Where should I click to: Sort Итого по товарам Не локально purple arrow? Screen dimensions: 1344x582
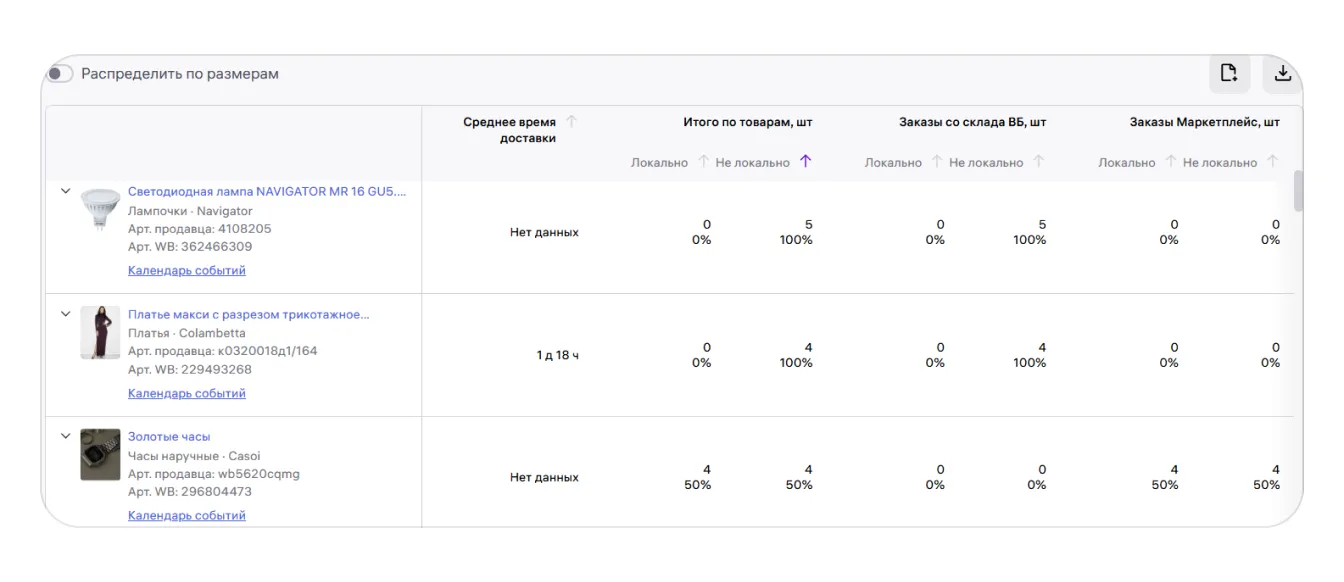(x=806, y=162)
